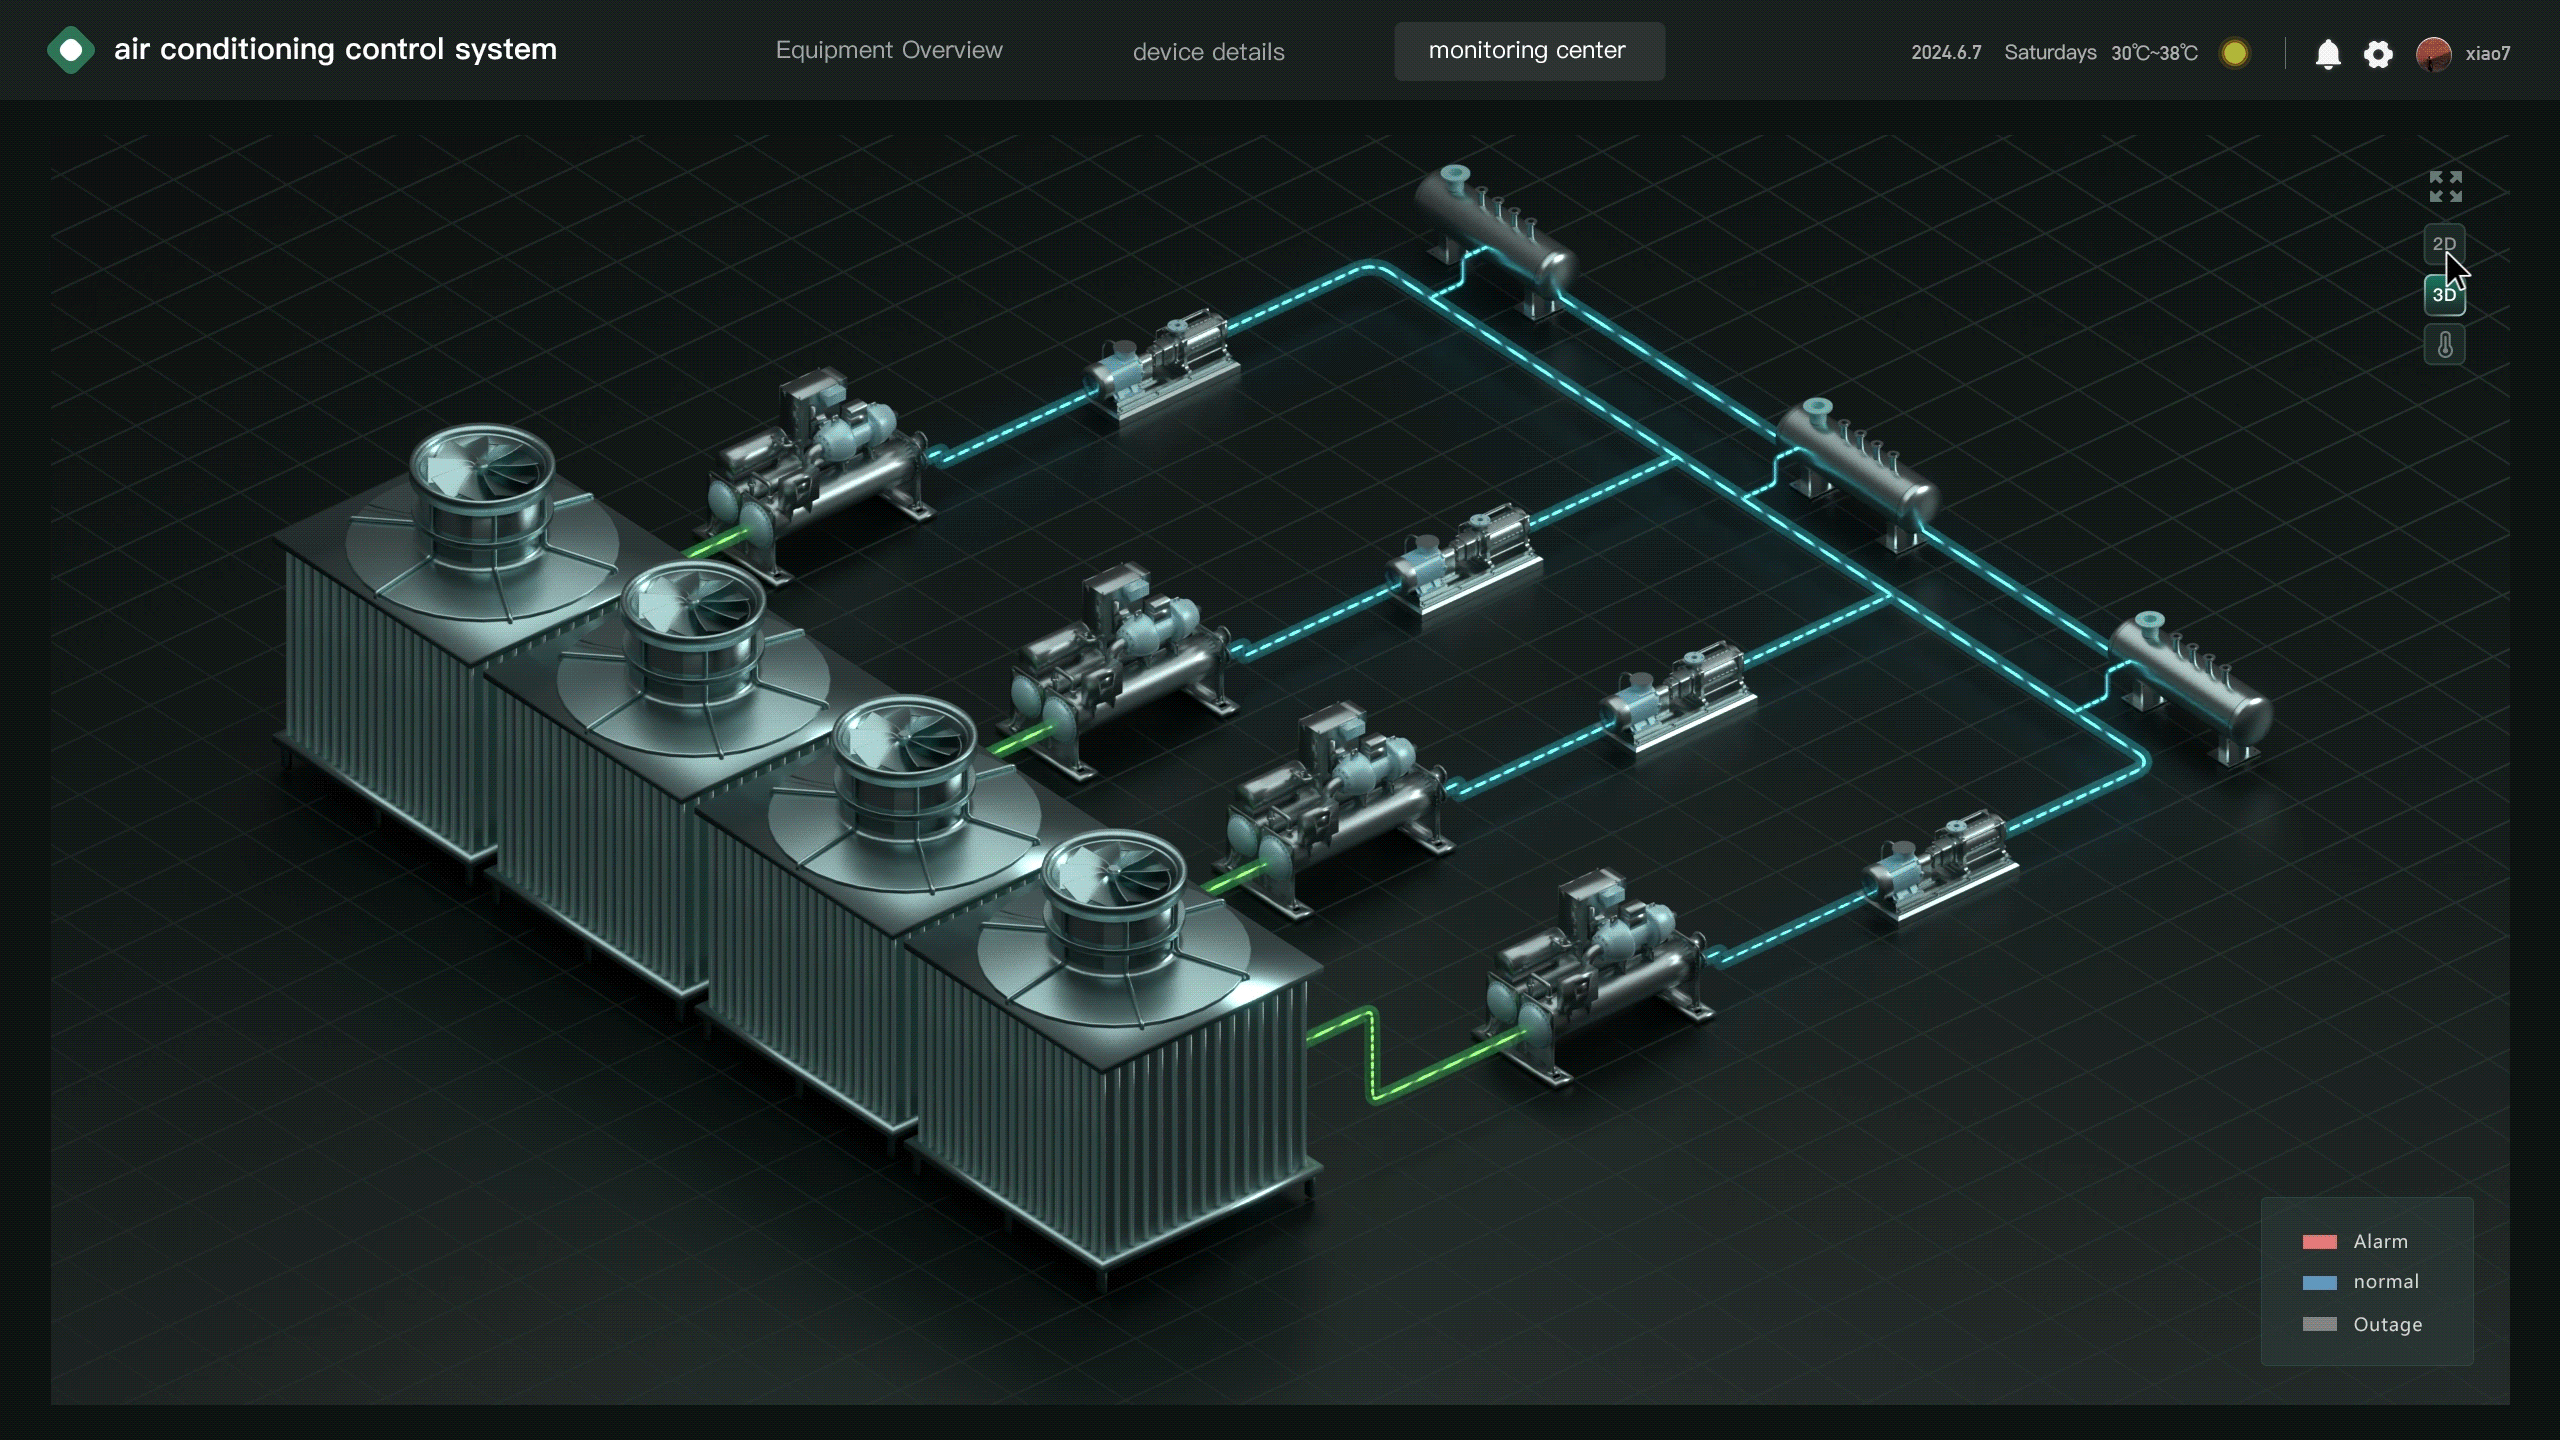The height and width of the screenshot is (1440, 2560).
Task: Click the 'Outage' legend label
Action: click(x=2387, y=1324)
